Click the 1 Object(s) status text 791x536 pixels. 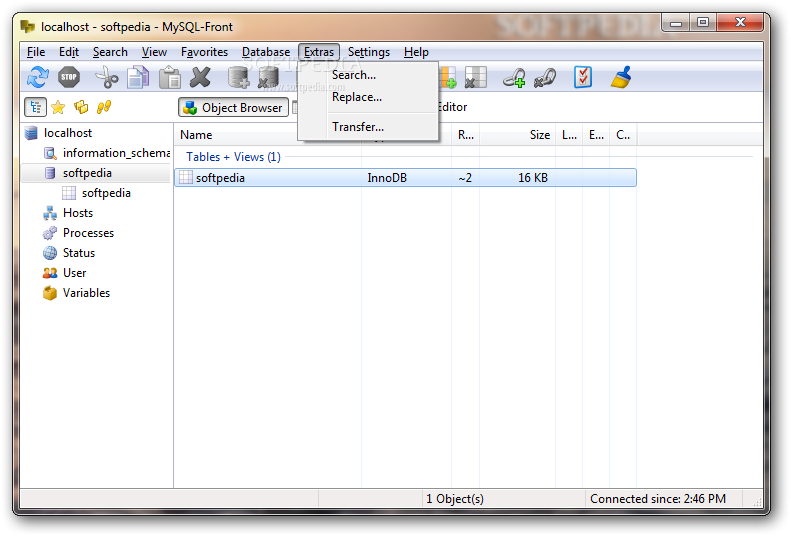[455, 499]
